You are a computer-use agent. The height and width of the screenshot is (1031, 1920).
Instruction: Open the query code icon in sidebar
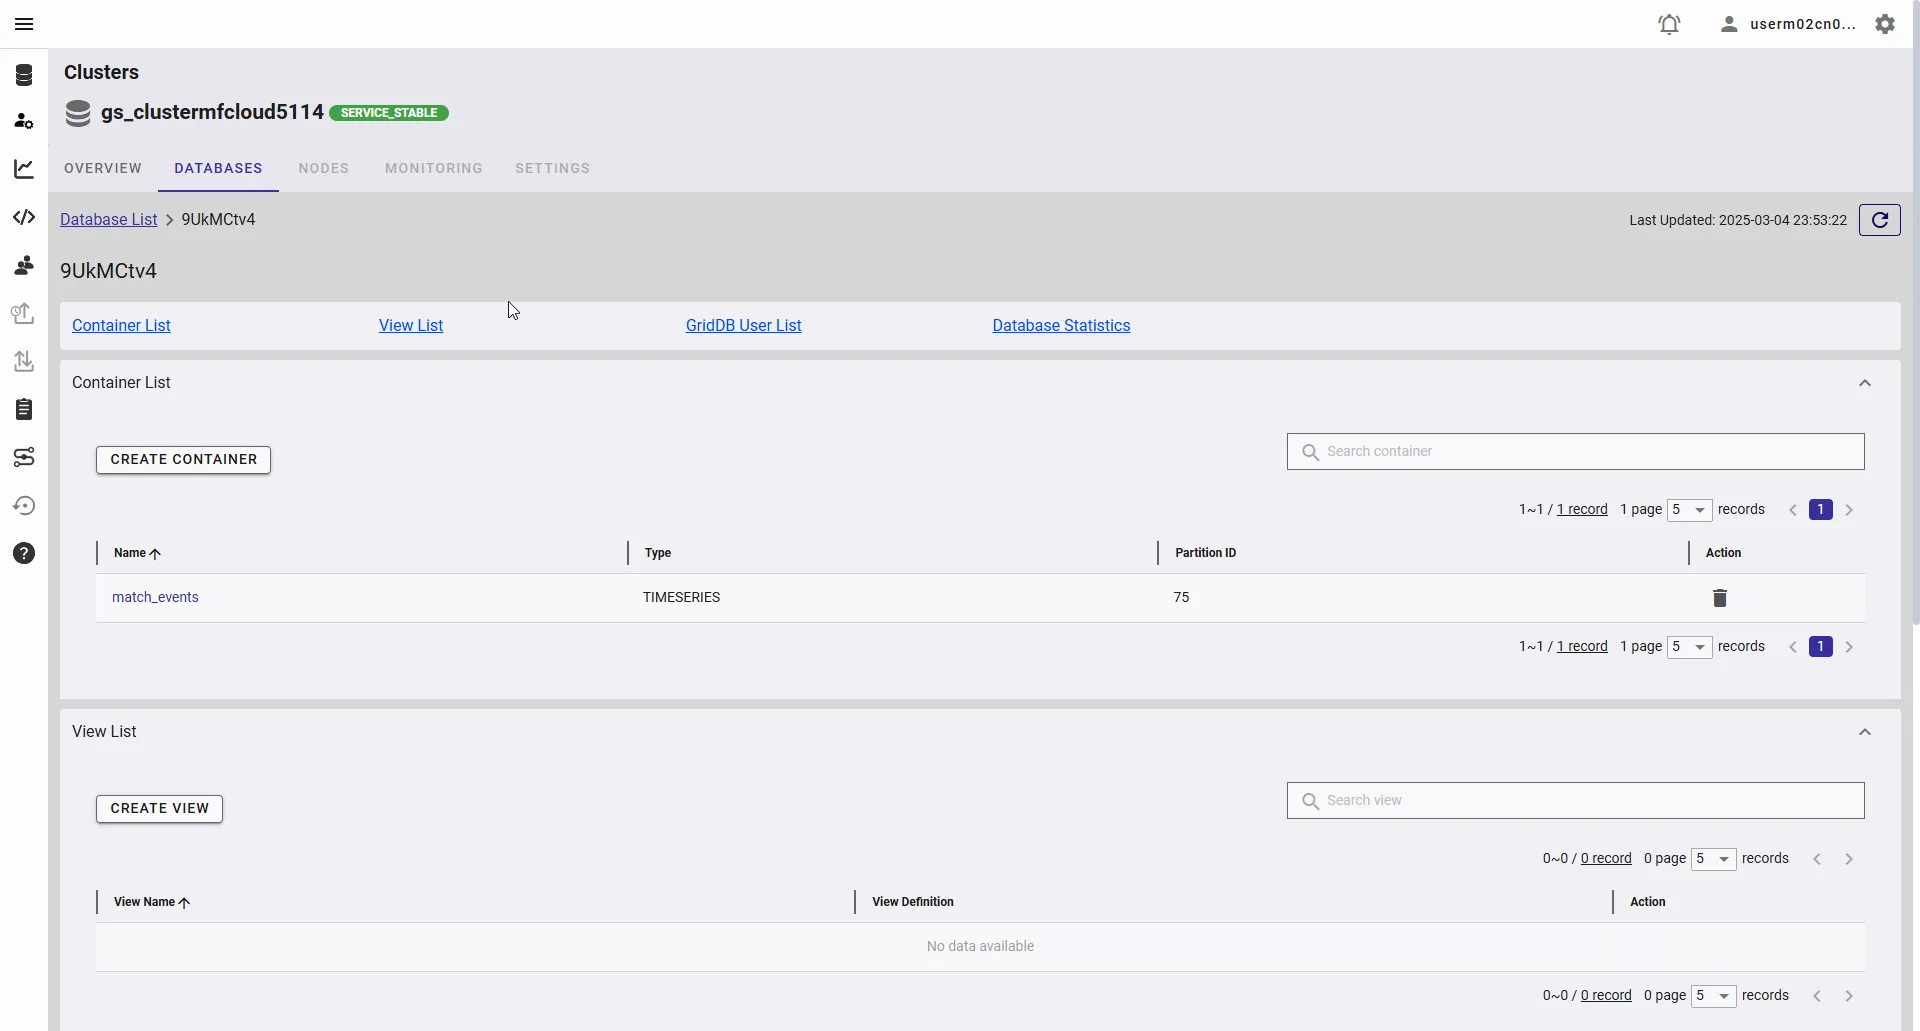click(24, 217)
